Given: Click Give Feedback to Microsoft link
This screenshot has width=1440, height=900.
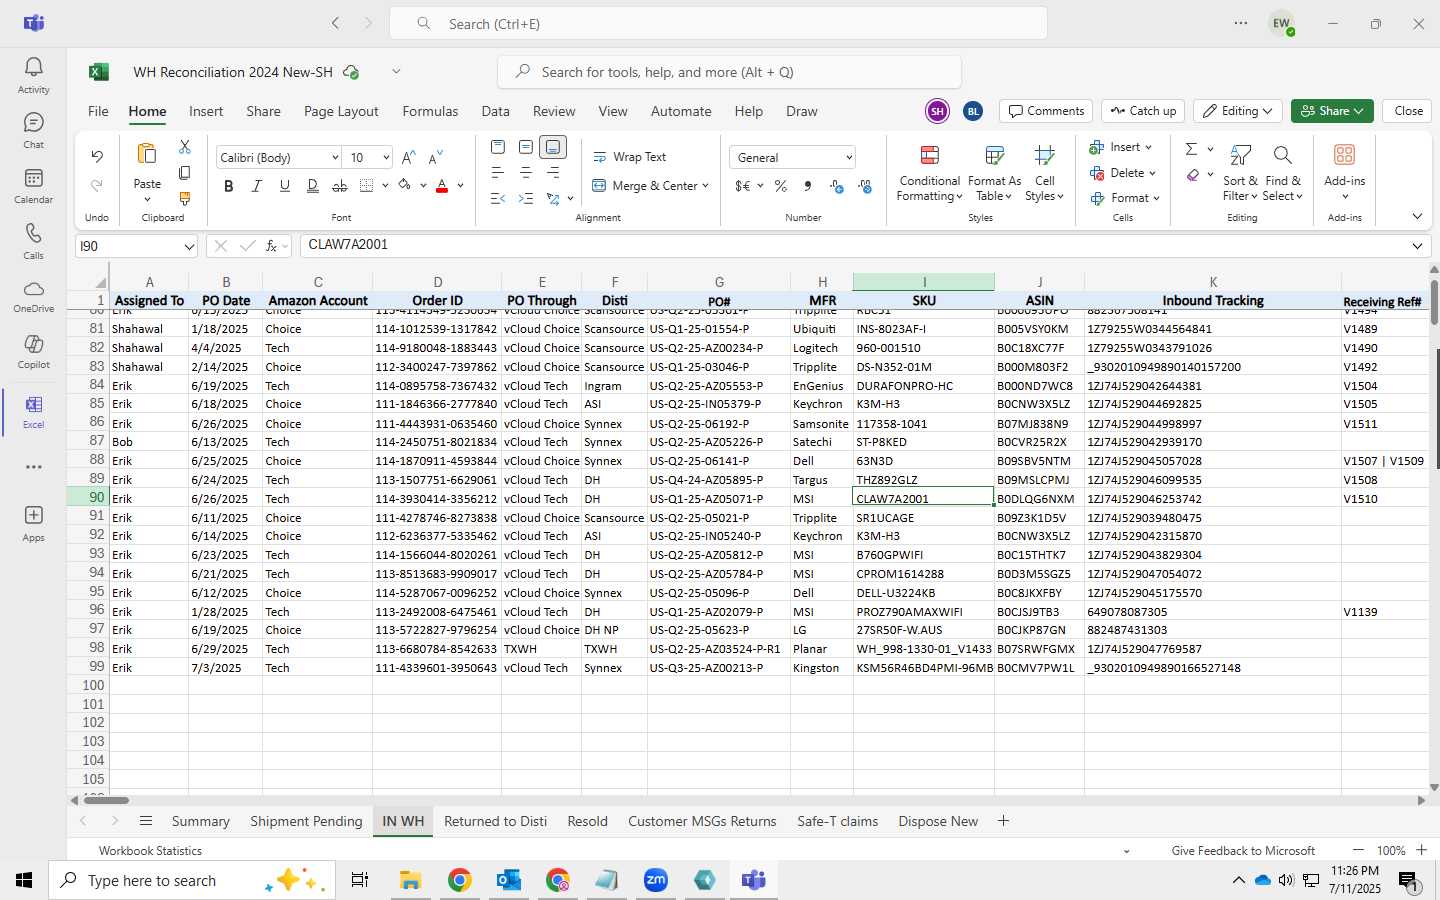Looking at the screenshot, I should coord(1243,851).
